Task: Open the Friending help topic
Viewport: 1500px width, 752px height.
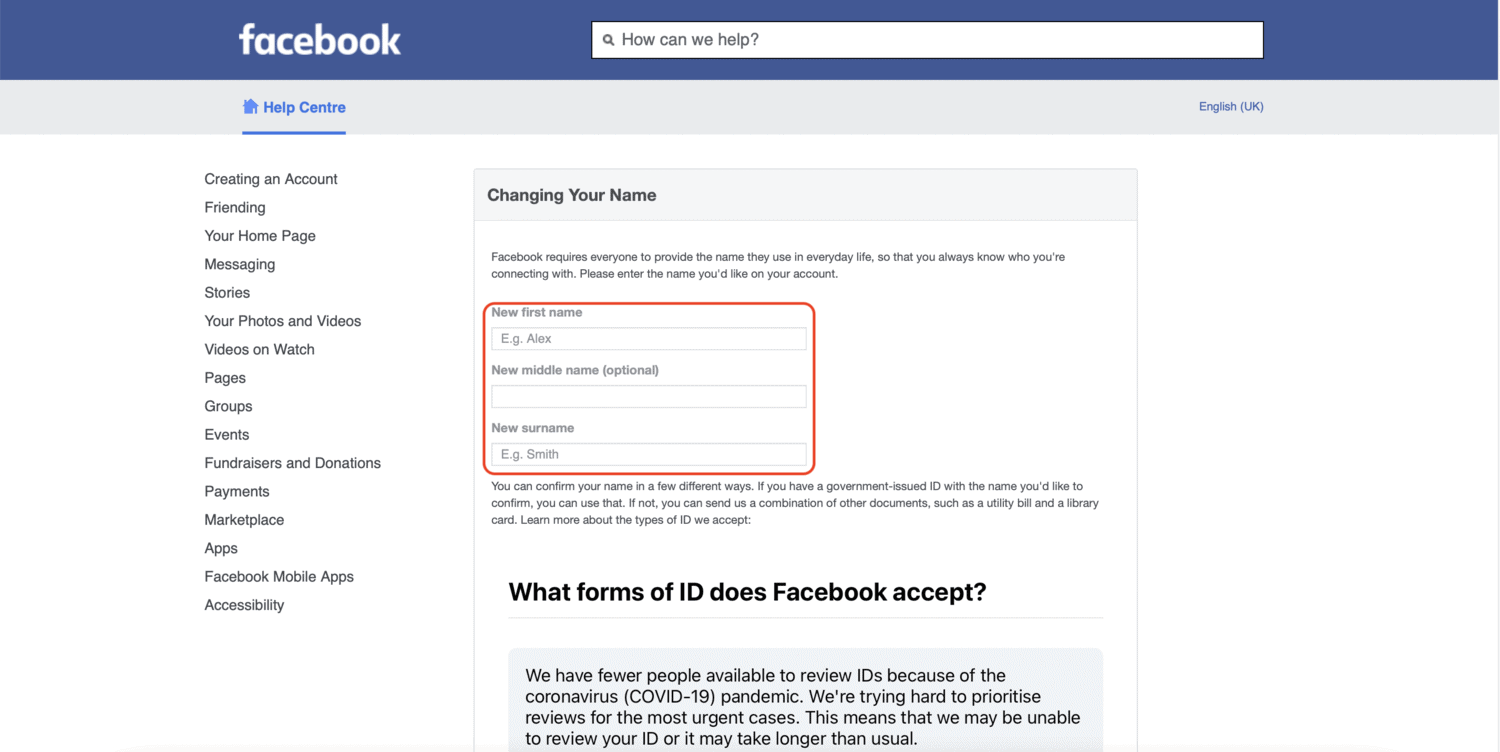Action: point(235,207)
